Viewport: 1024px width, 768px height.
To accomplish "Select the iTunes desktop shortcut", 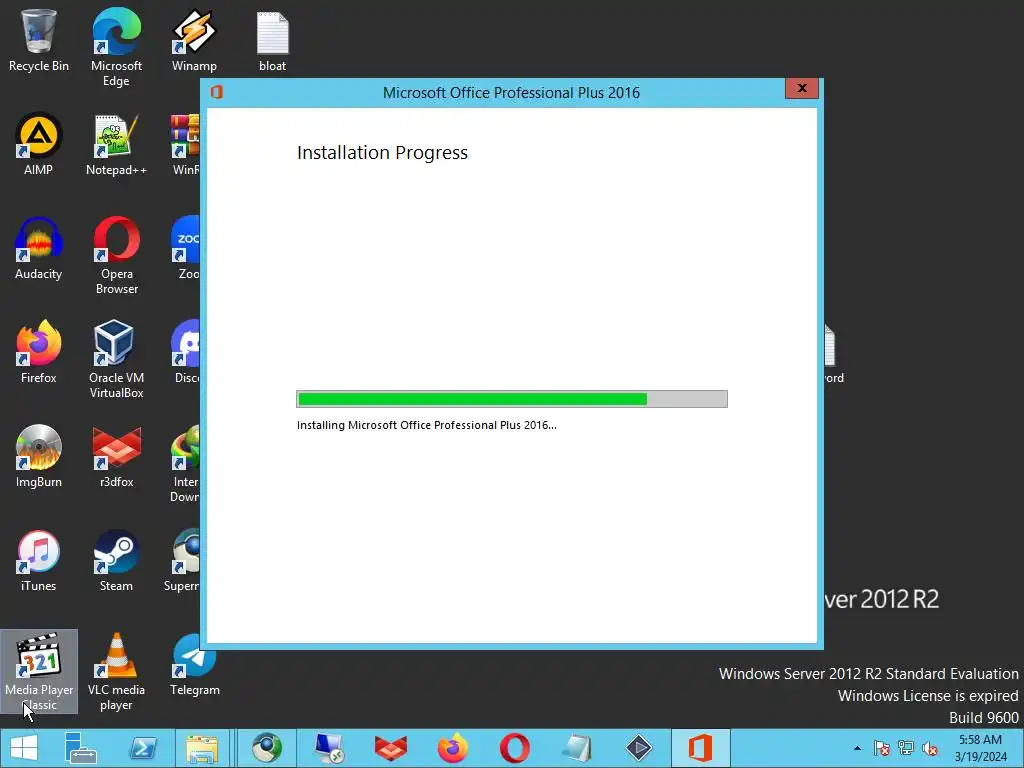I will pos(39,561).
